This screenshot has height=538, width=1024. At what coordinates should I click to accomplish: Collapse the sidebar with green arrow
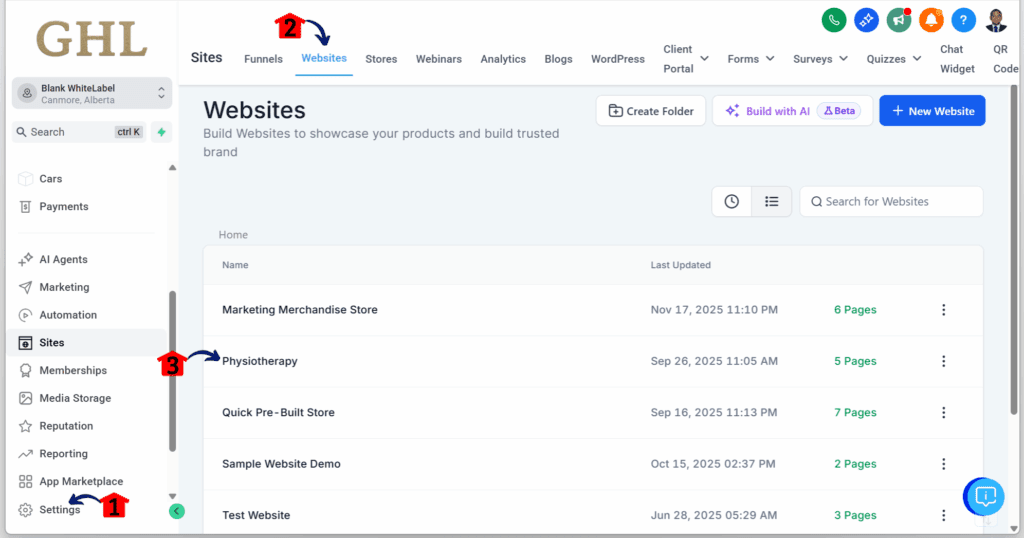(177, 511)
